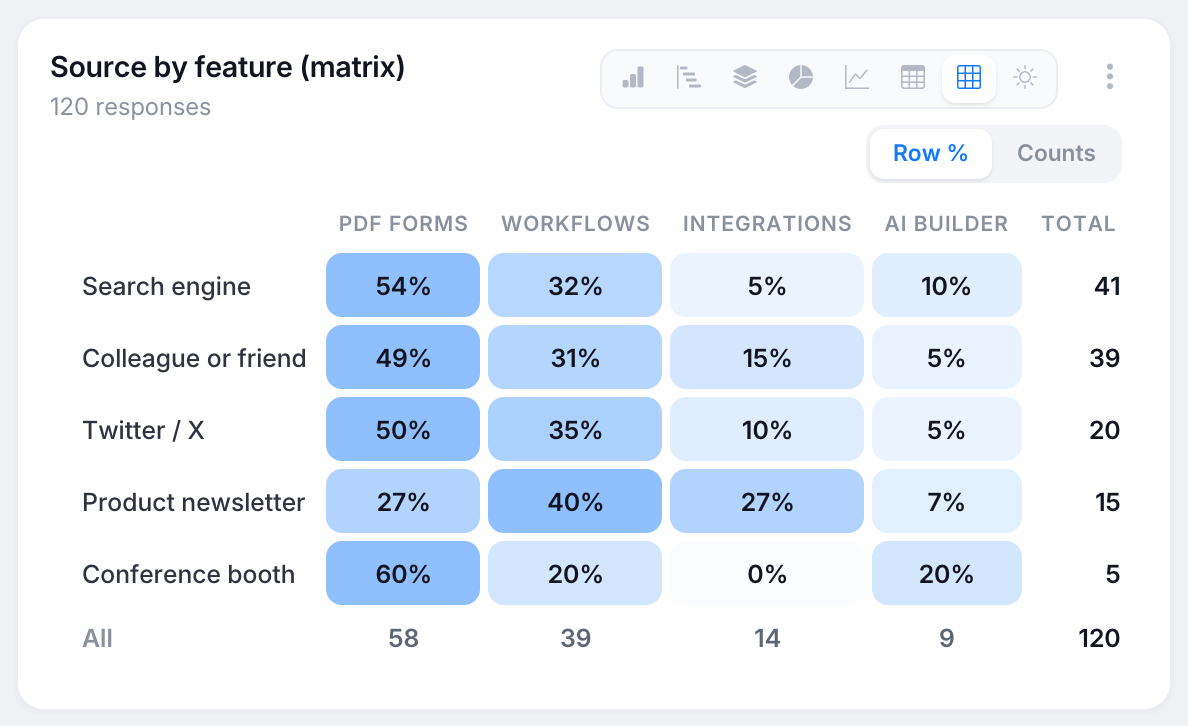Switch to pie chart view

(801, 77)
